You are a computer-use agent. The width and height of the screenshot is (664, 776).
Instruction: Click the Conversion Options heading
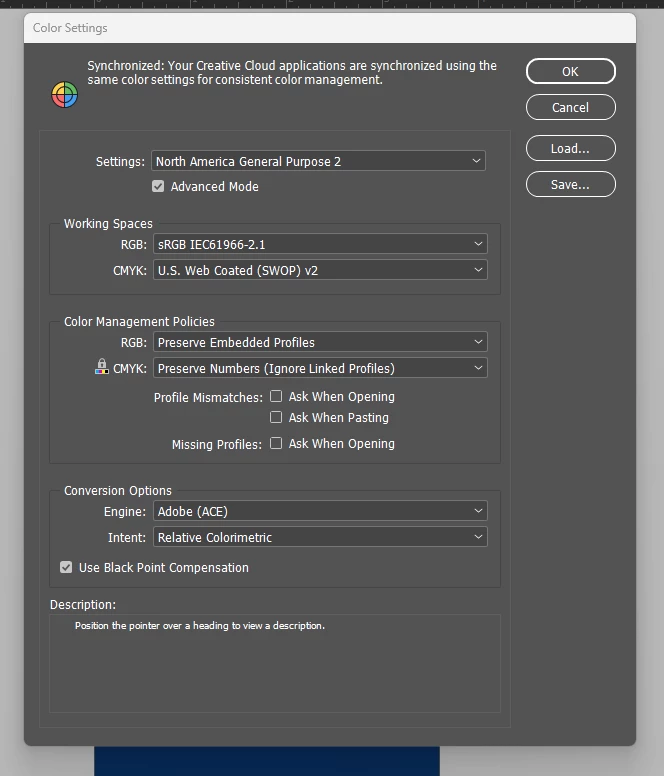coord(118,490)
